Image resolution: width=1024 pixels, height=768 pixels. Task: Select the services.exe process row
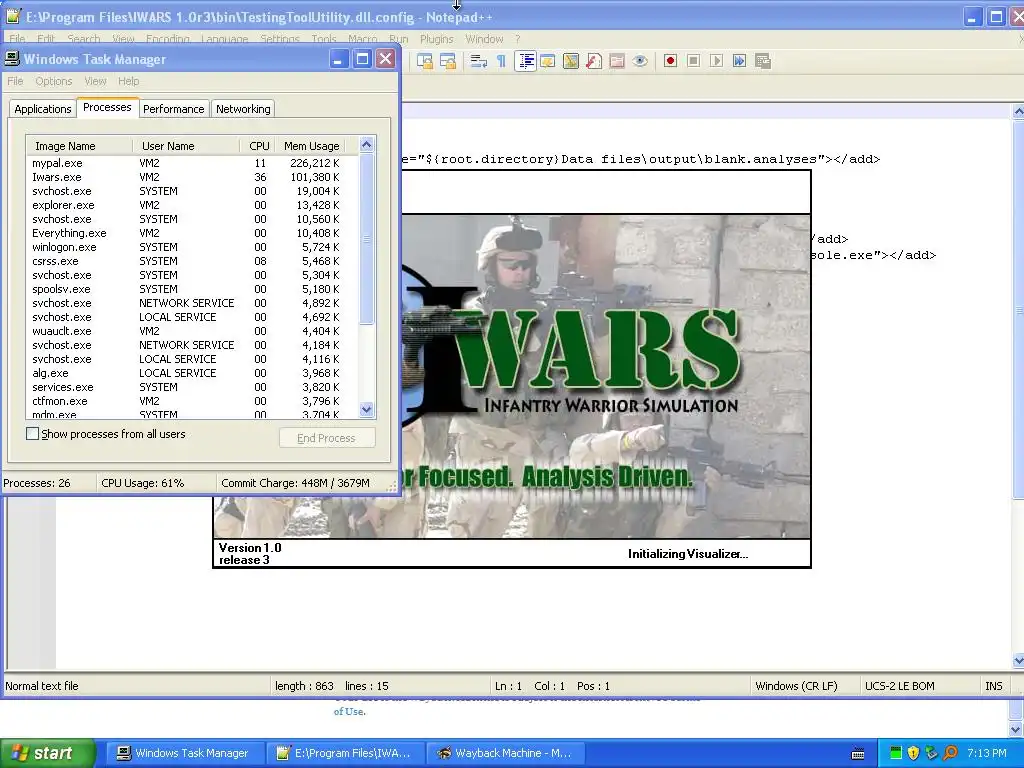point(192,387)
